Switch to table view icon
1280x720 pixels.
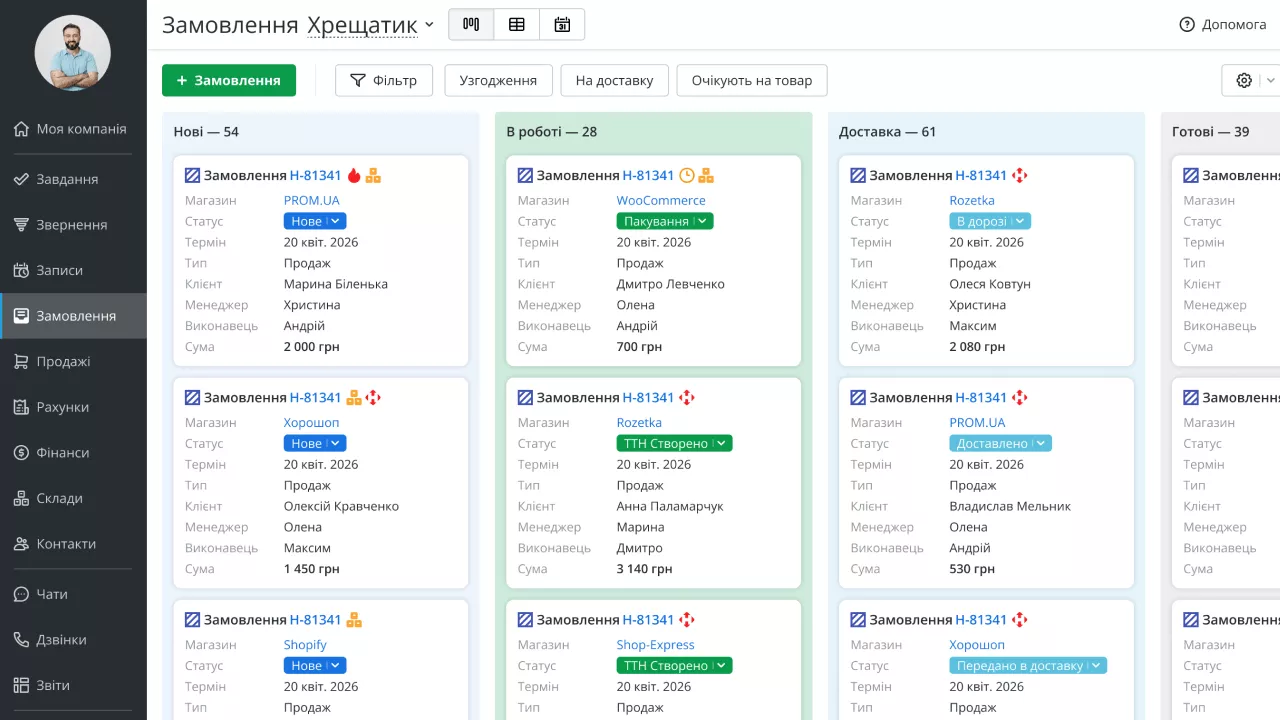click(x=517, y=25)
